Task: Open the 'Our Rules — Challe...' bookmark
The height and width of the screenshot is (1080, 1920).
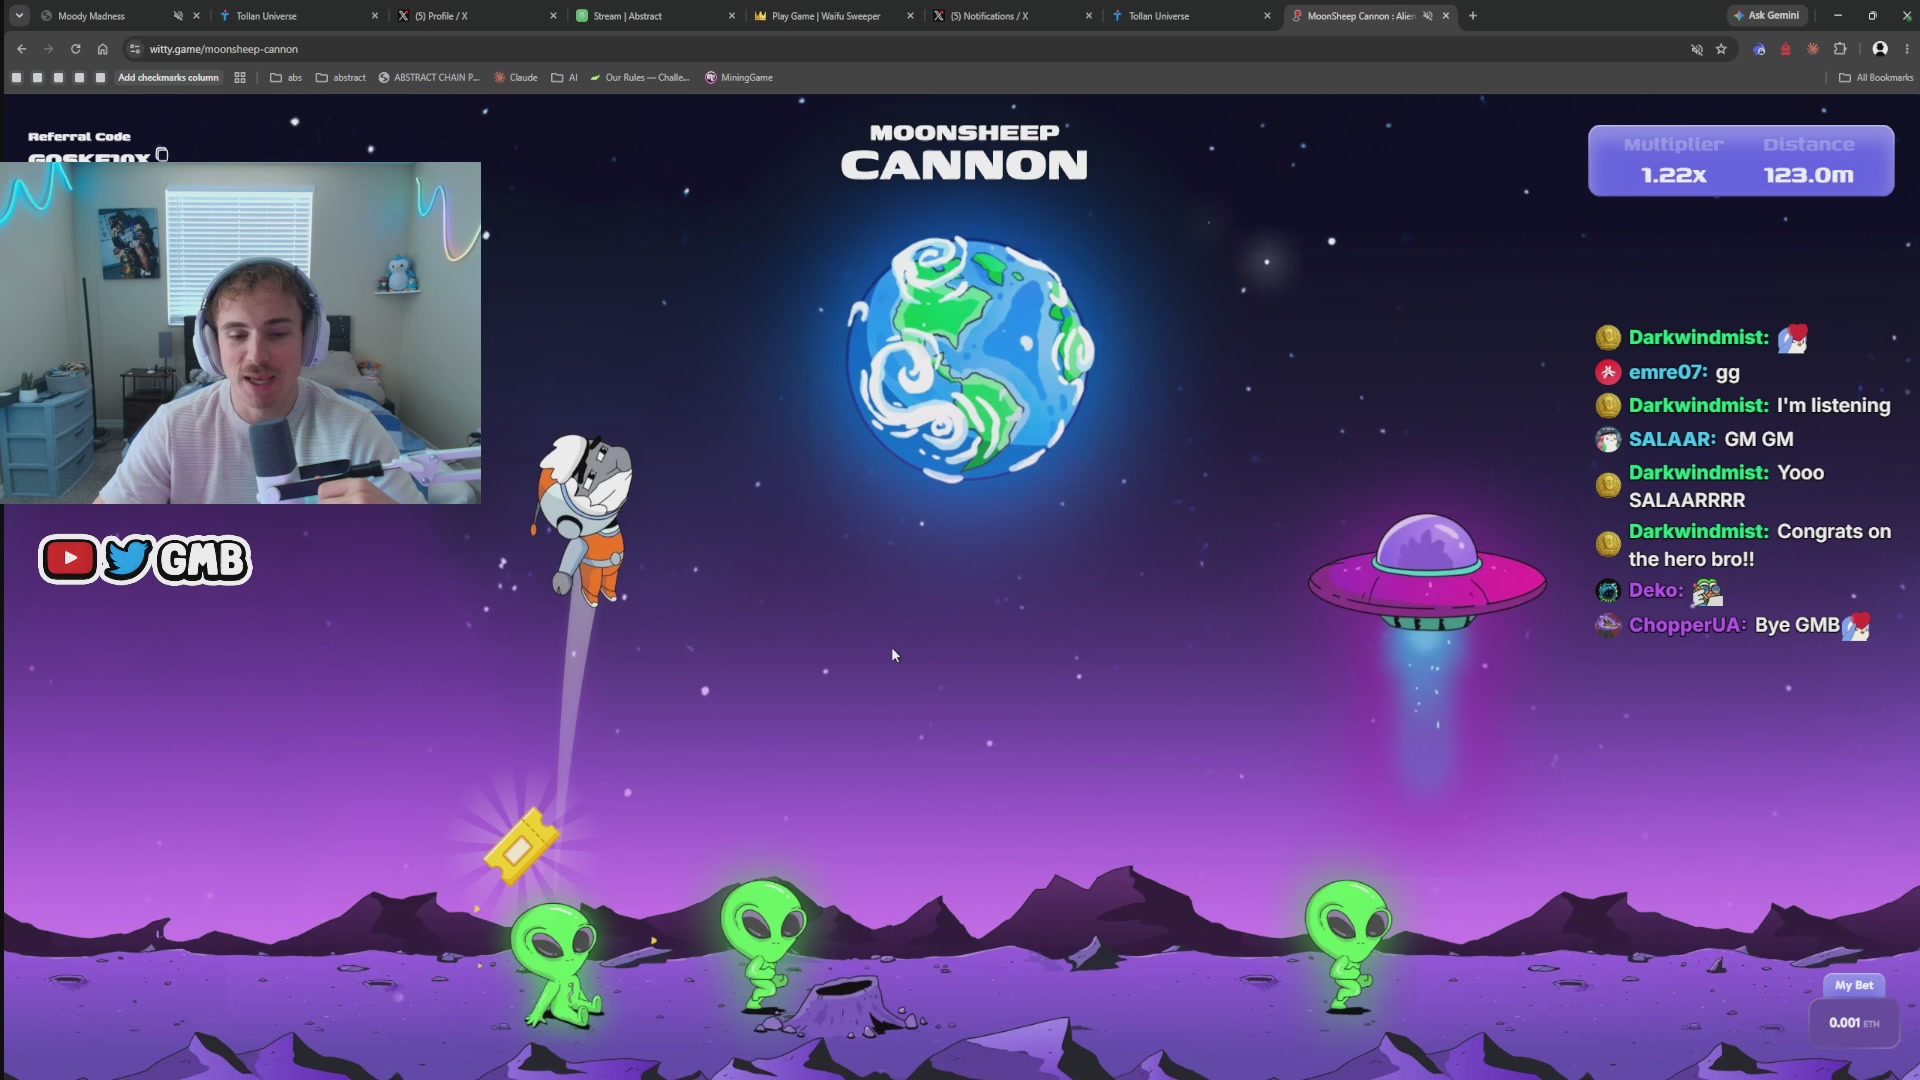Action: 640,78
